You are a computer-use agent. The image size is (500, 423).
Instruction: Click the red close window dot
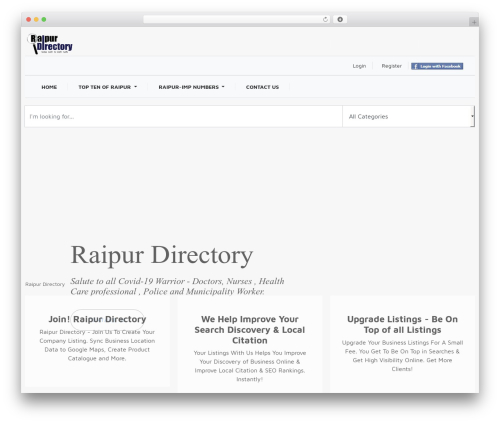(x=29, y=20)
